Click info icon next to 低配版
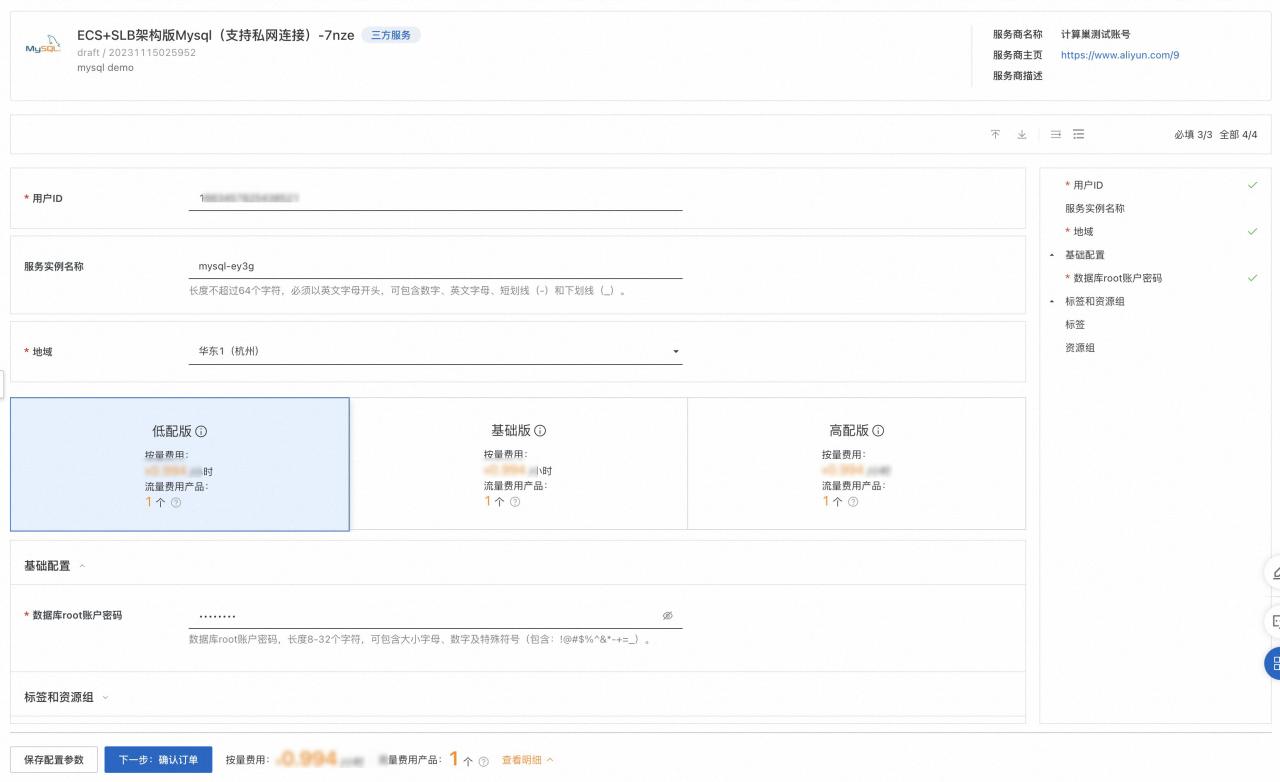Screen dimensions: 1280x782 click(x=201, y=431)
